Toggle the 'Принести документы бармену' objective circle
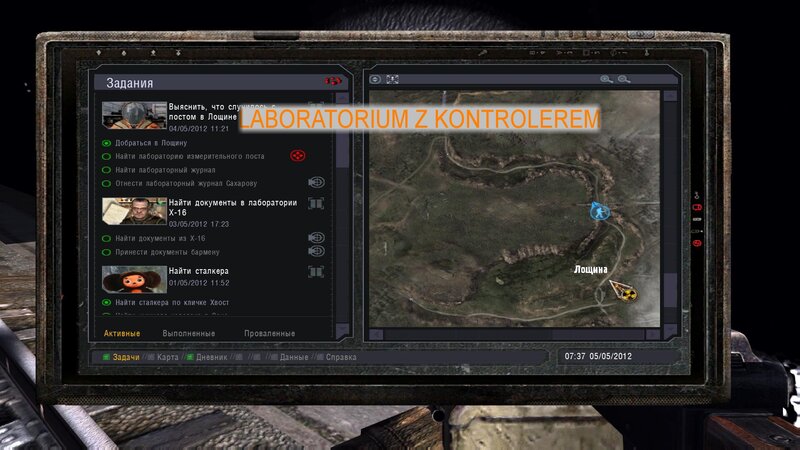The width and height of the screenshot is (800, 450). tap(107, 252)
